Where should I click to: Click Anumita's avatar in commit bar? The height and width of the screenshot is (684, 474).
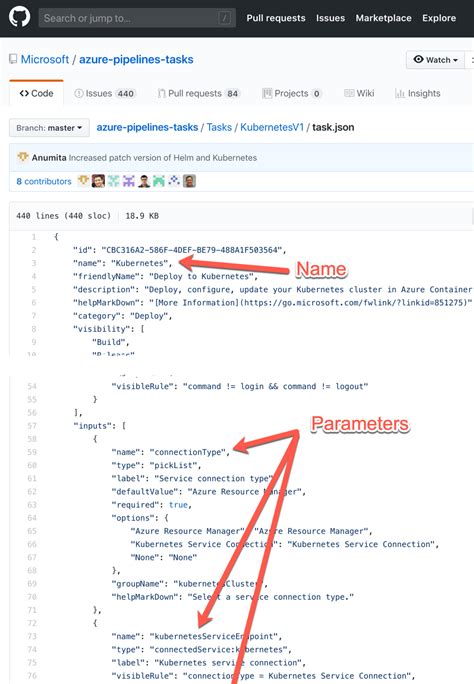point(23,157)
